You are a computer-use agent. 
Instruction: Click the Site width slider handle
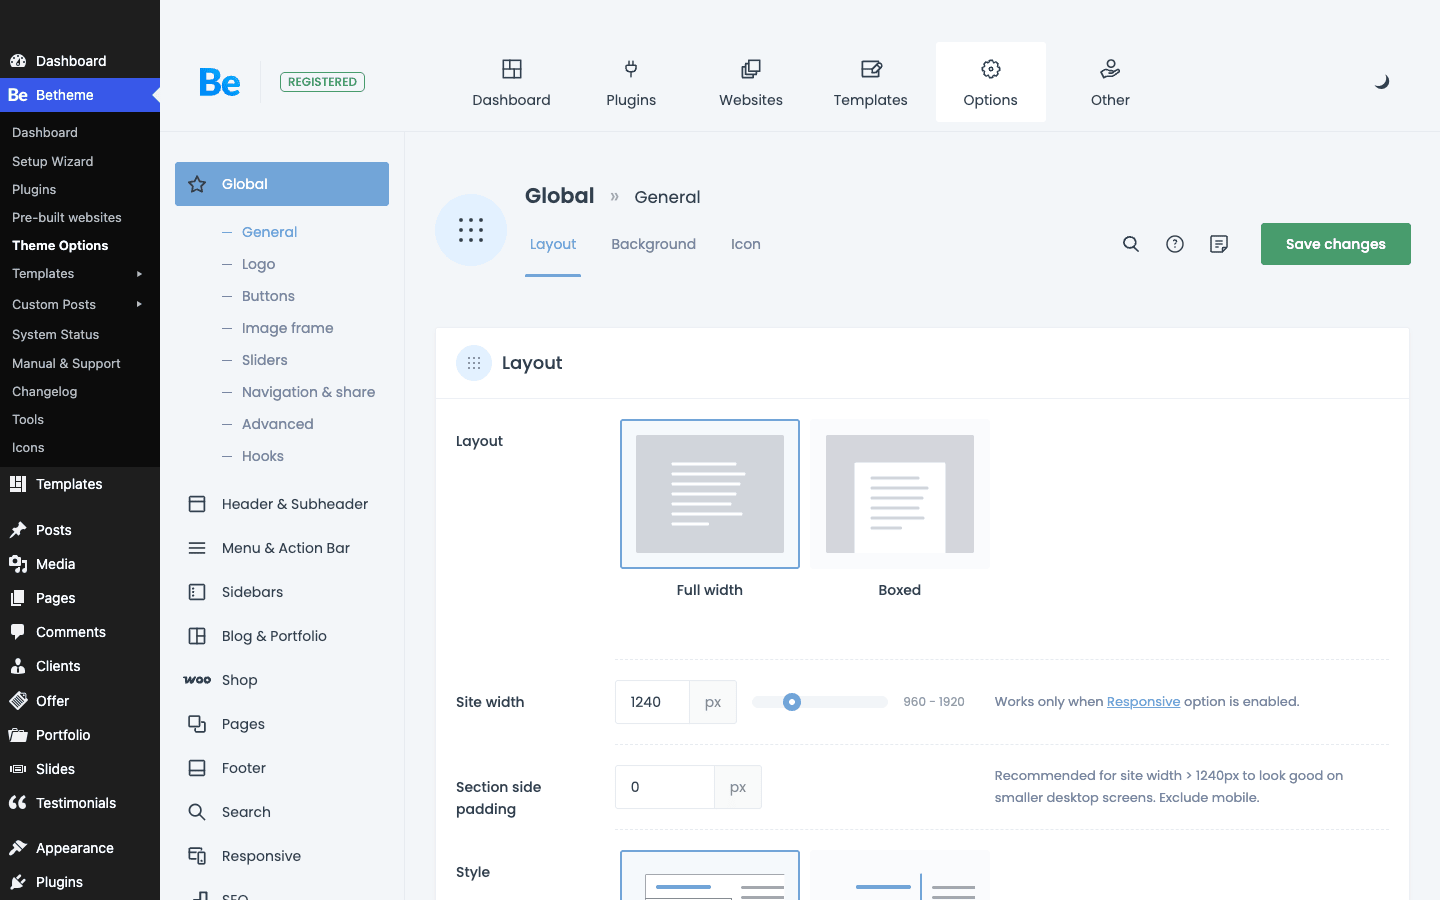[x=792, y=702]
